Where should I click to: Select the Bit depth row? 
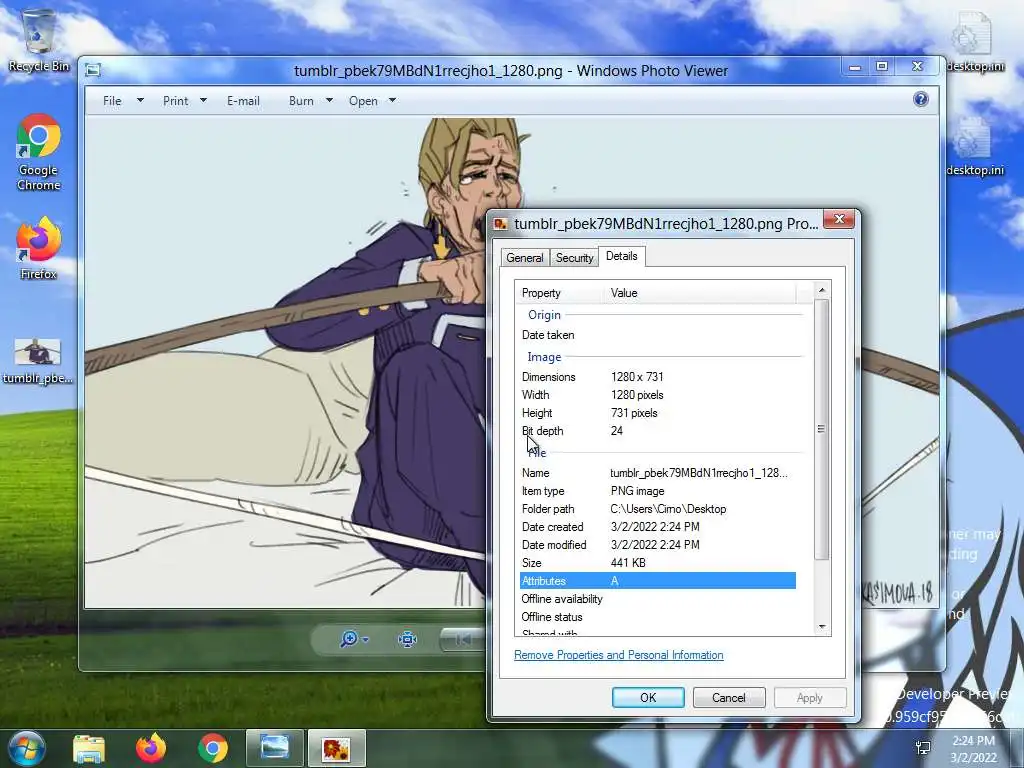(x=658, y=431)
